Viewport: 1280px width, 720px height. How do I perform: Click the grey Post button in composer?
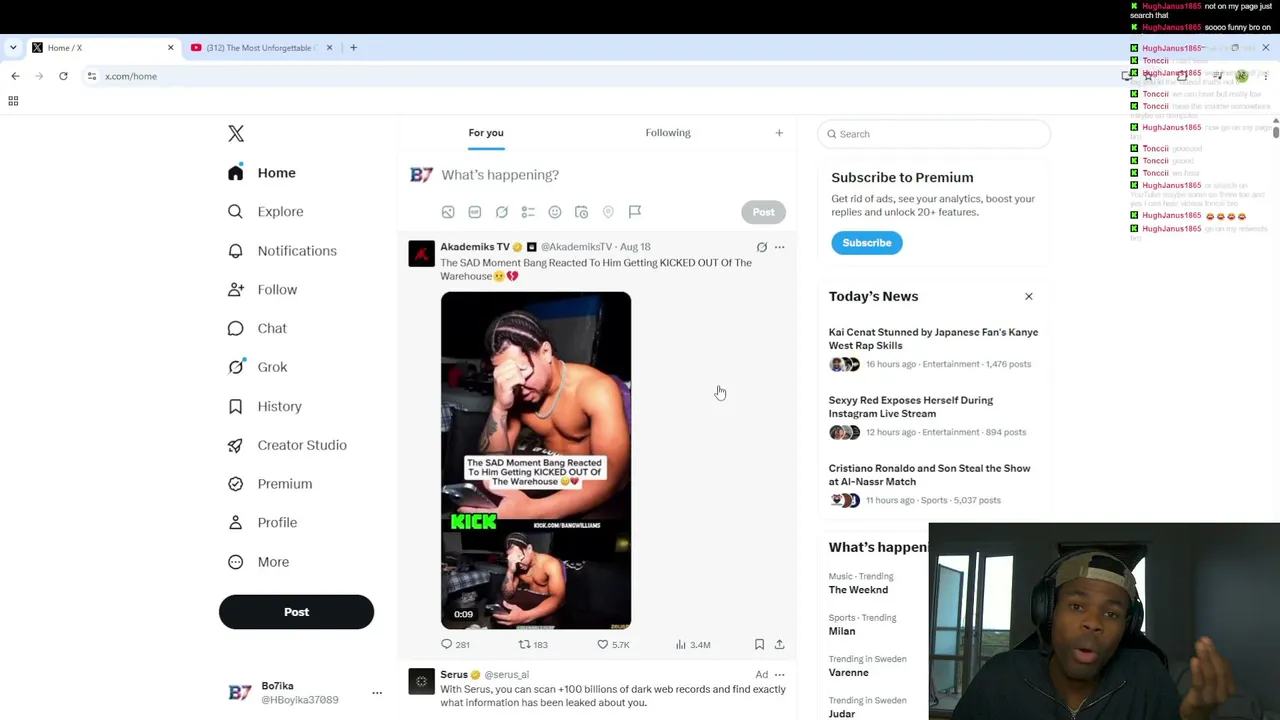763,212
